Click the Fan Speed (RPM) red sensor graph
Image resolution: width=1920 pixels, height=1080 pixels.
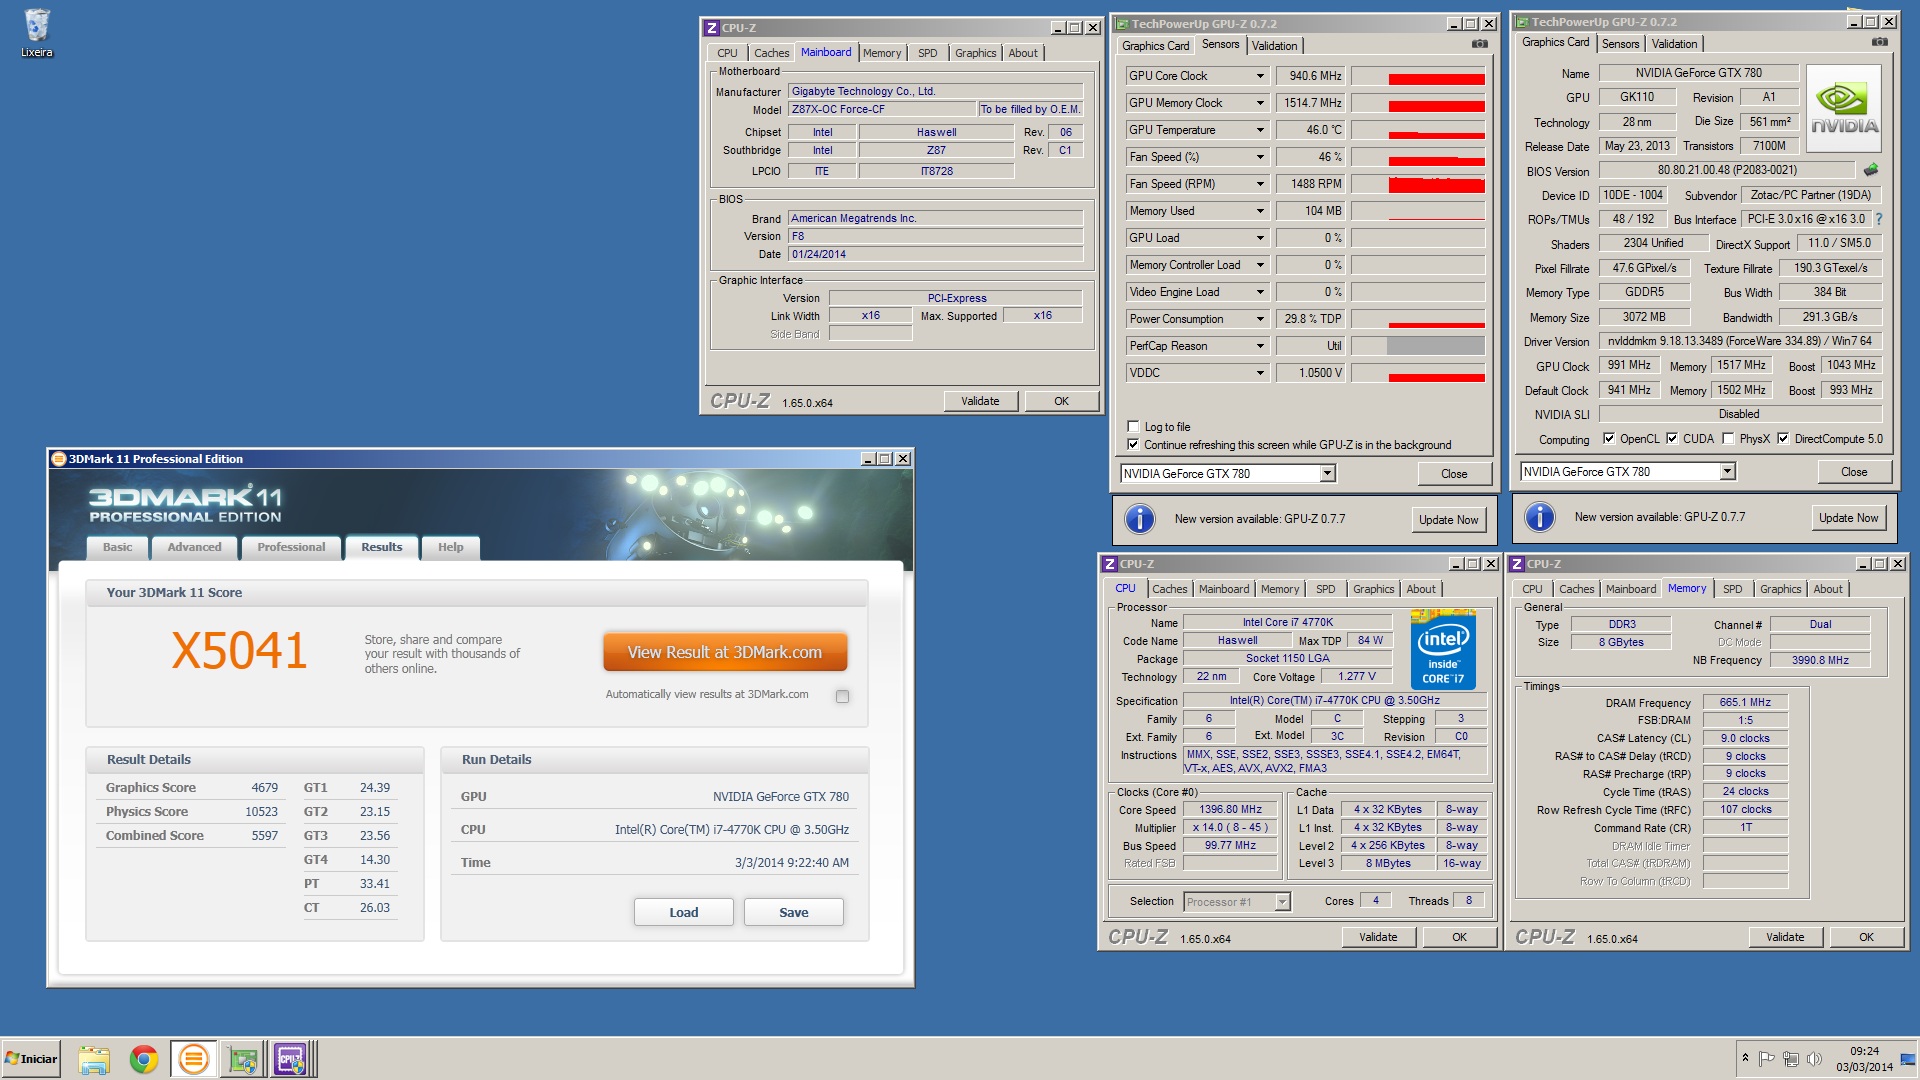point(1418,184)
